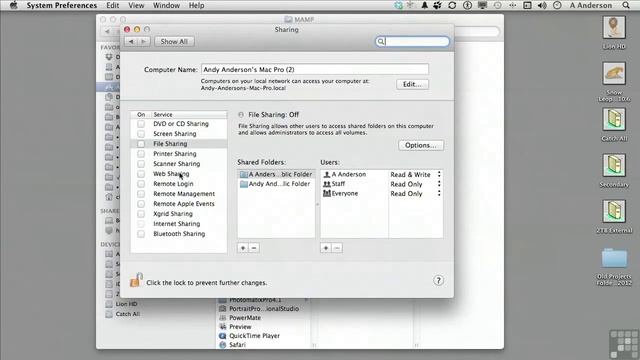Enable Remote Login checkbox
Viewport: 640px width, 360px height.
click(x=141, y=184)
